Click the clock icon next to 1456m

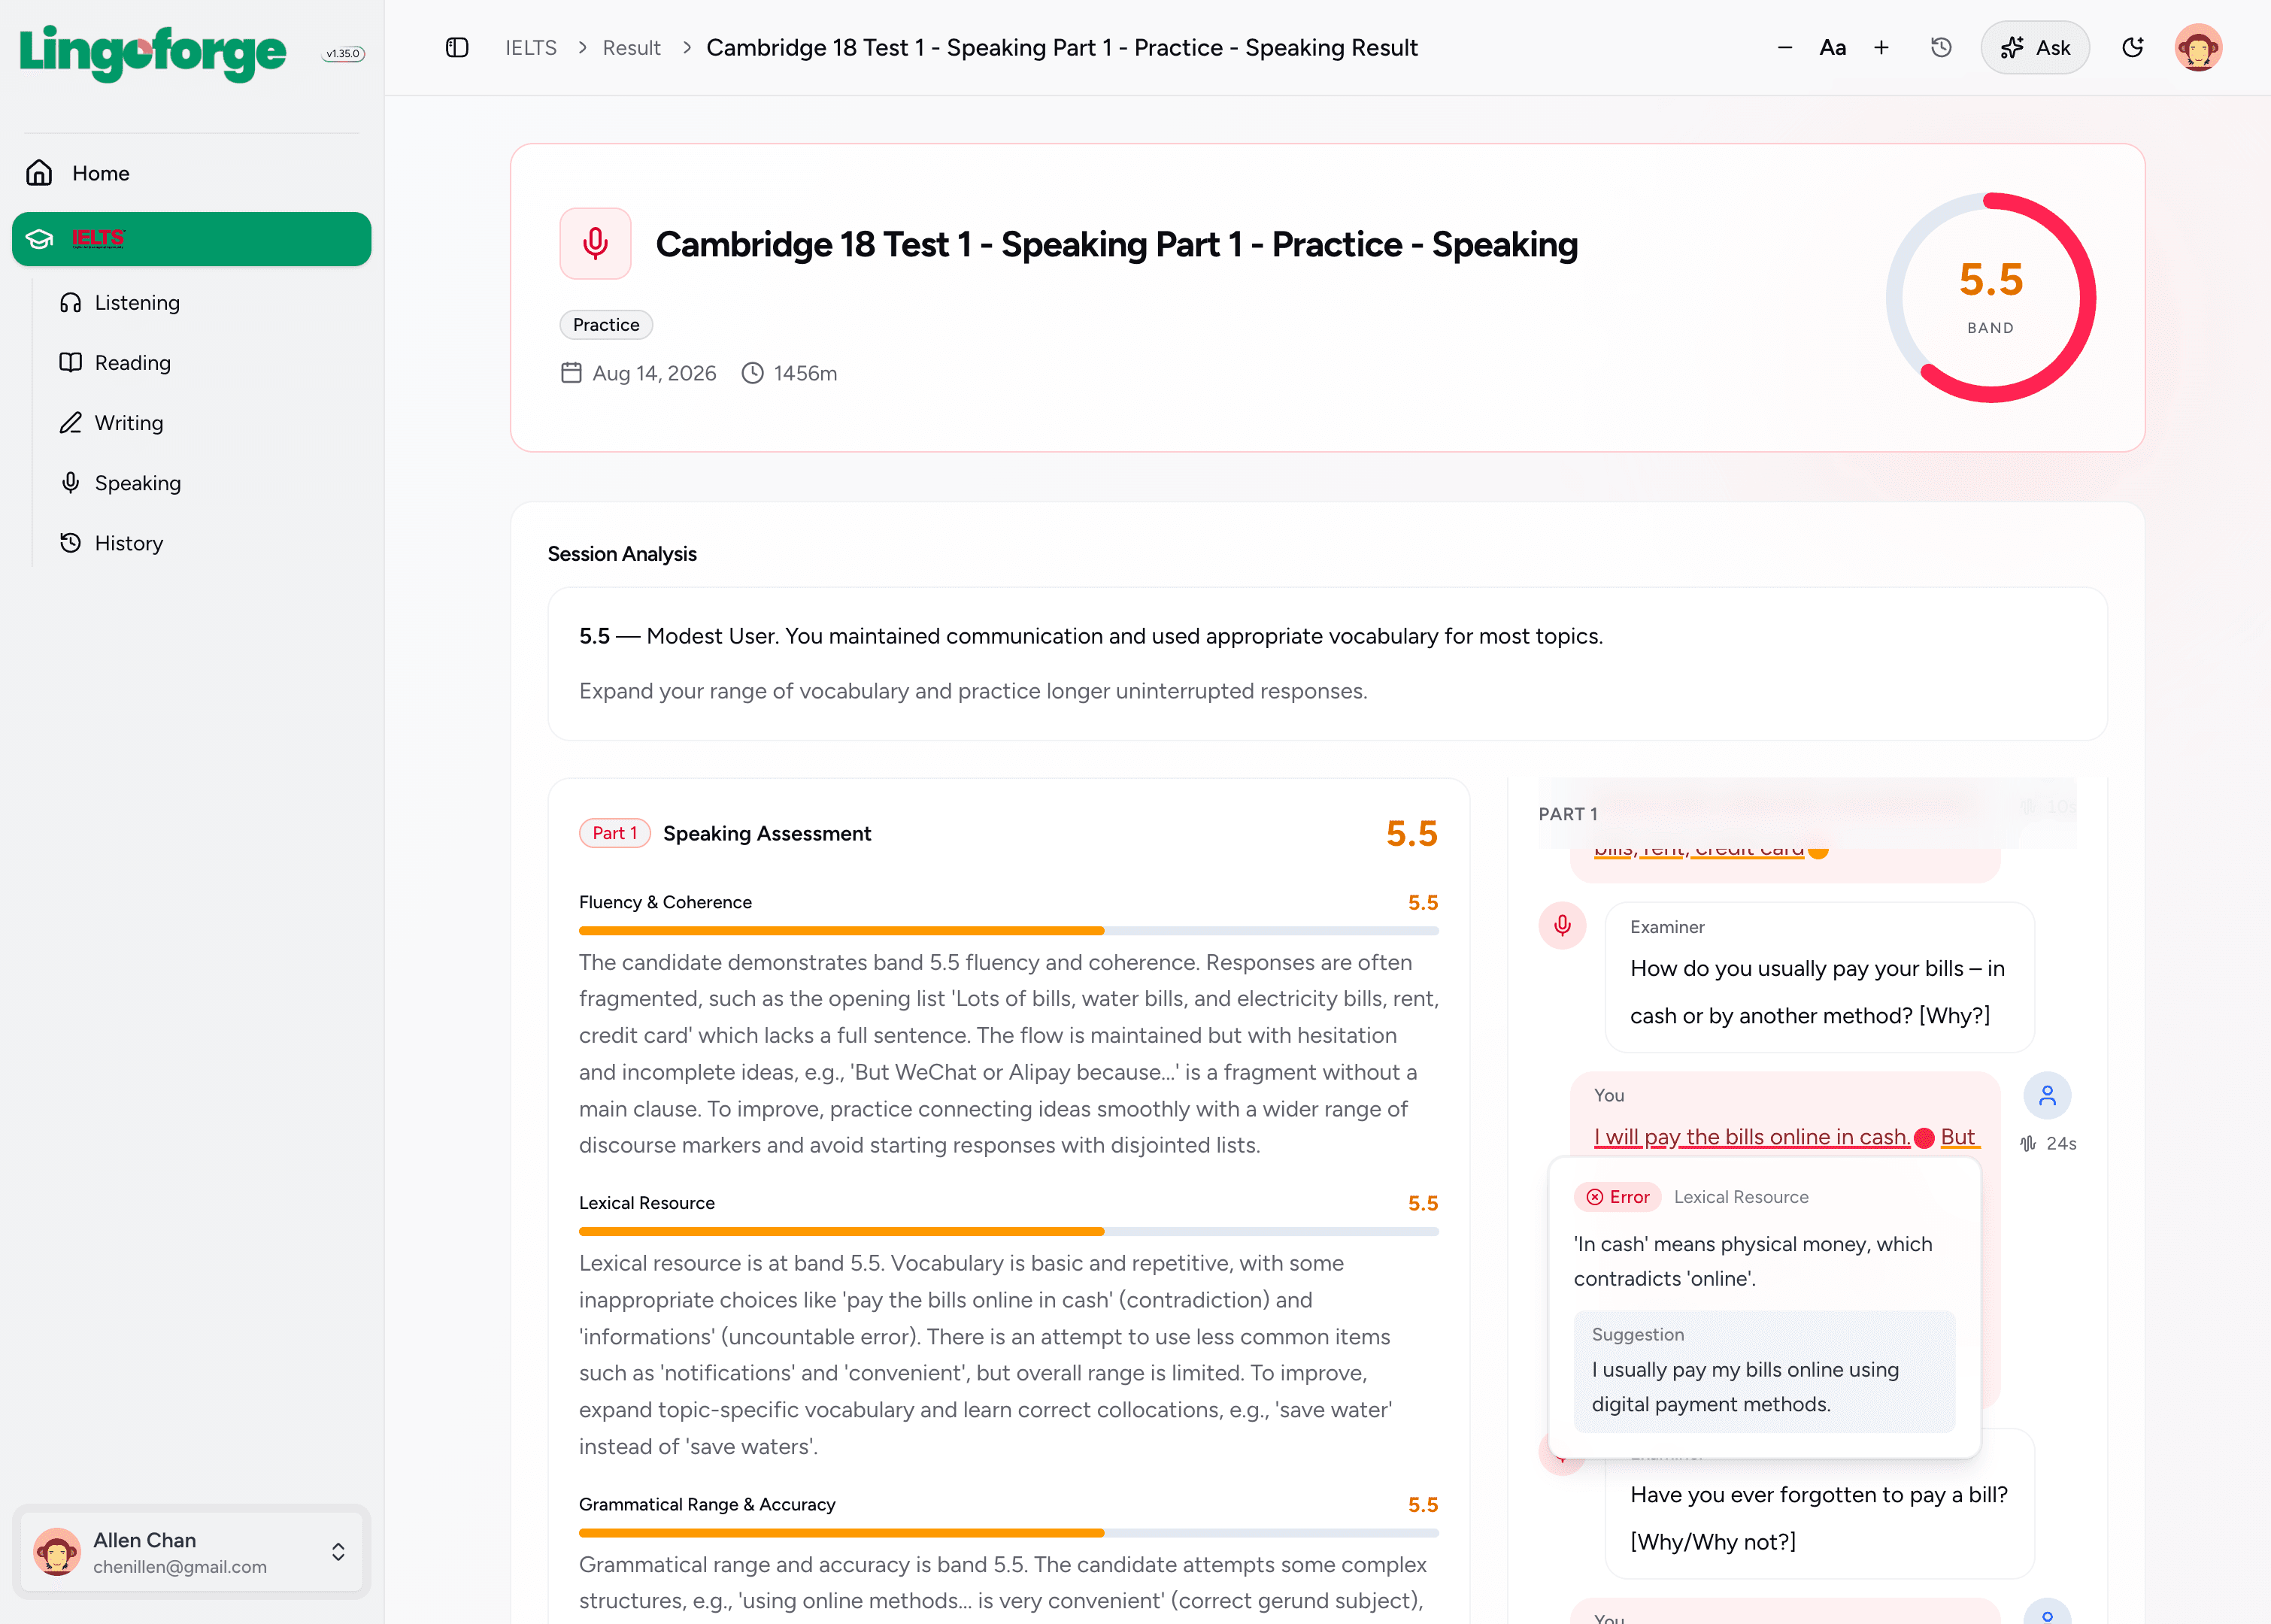[752, 373]
